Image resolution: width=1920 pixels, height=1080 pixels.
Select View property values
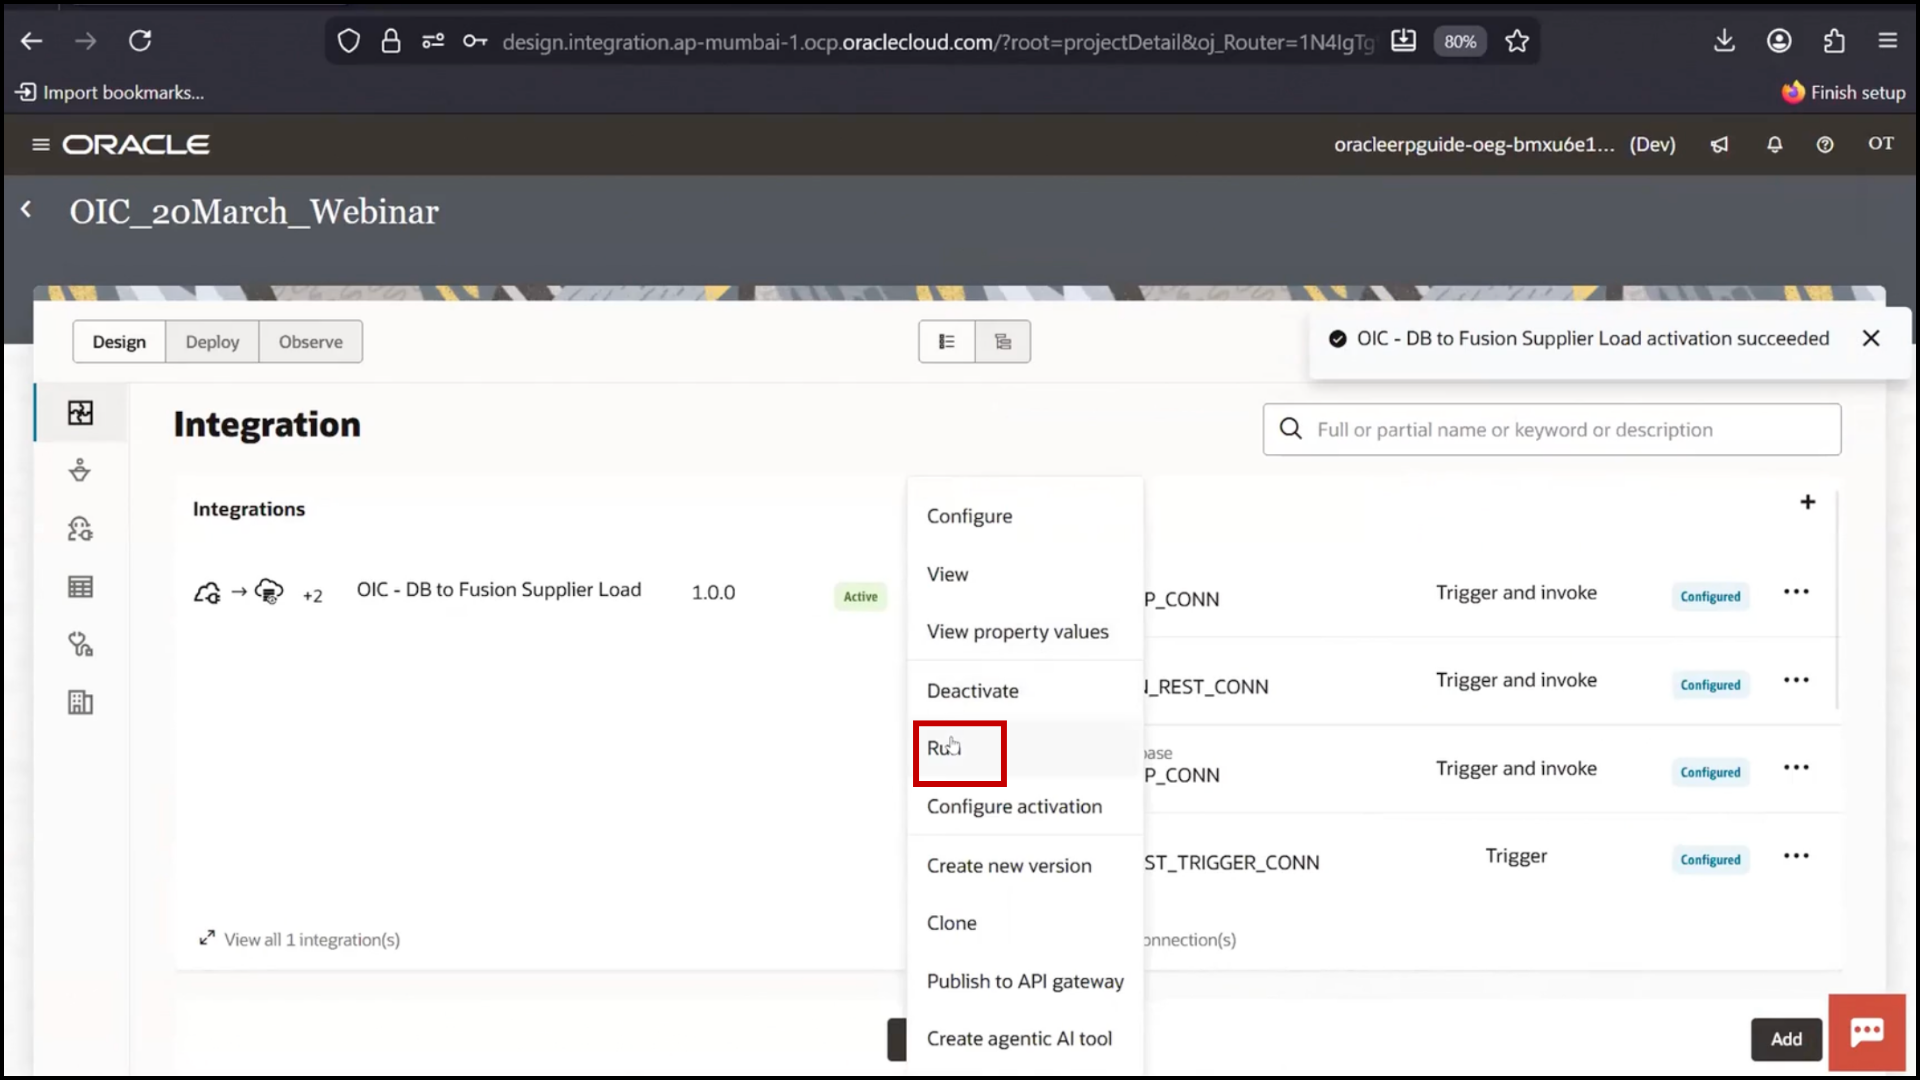click(x=1025, y=632)
